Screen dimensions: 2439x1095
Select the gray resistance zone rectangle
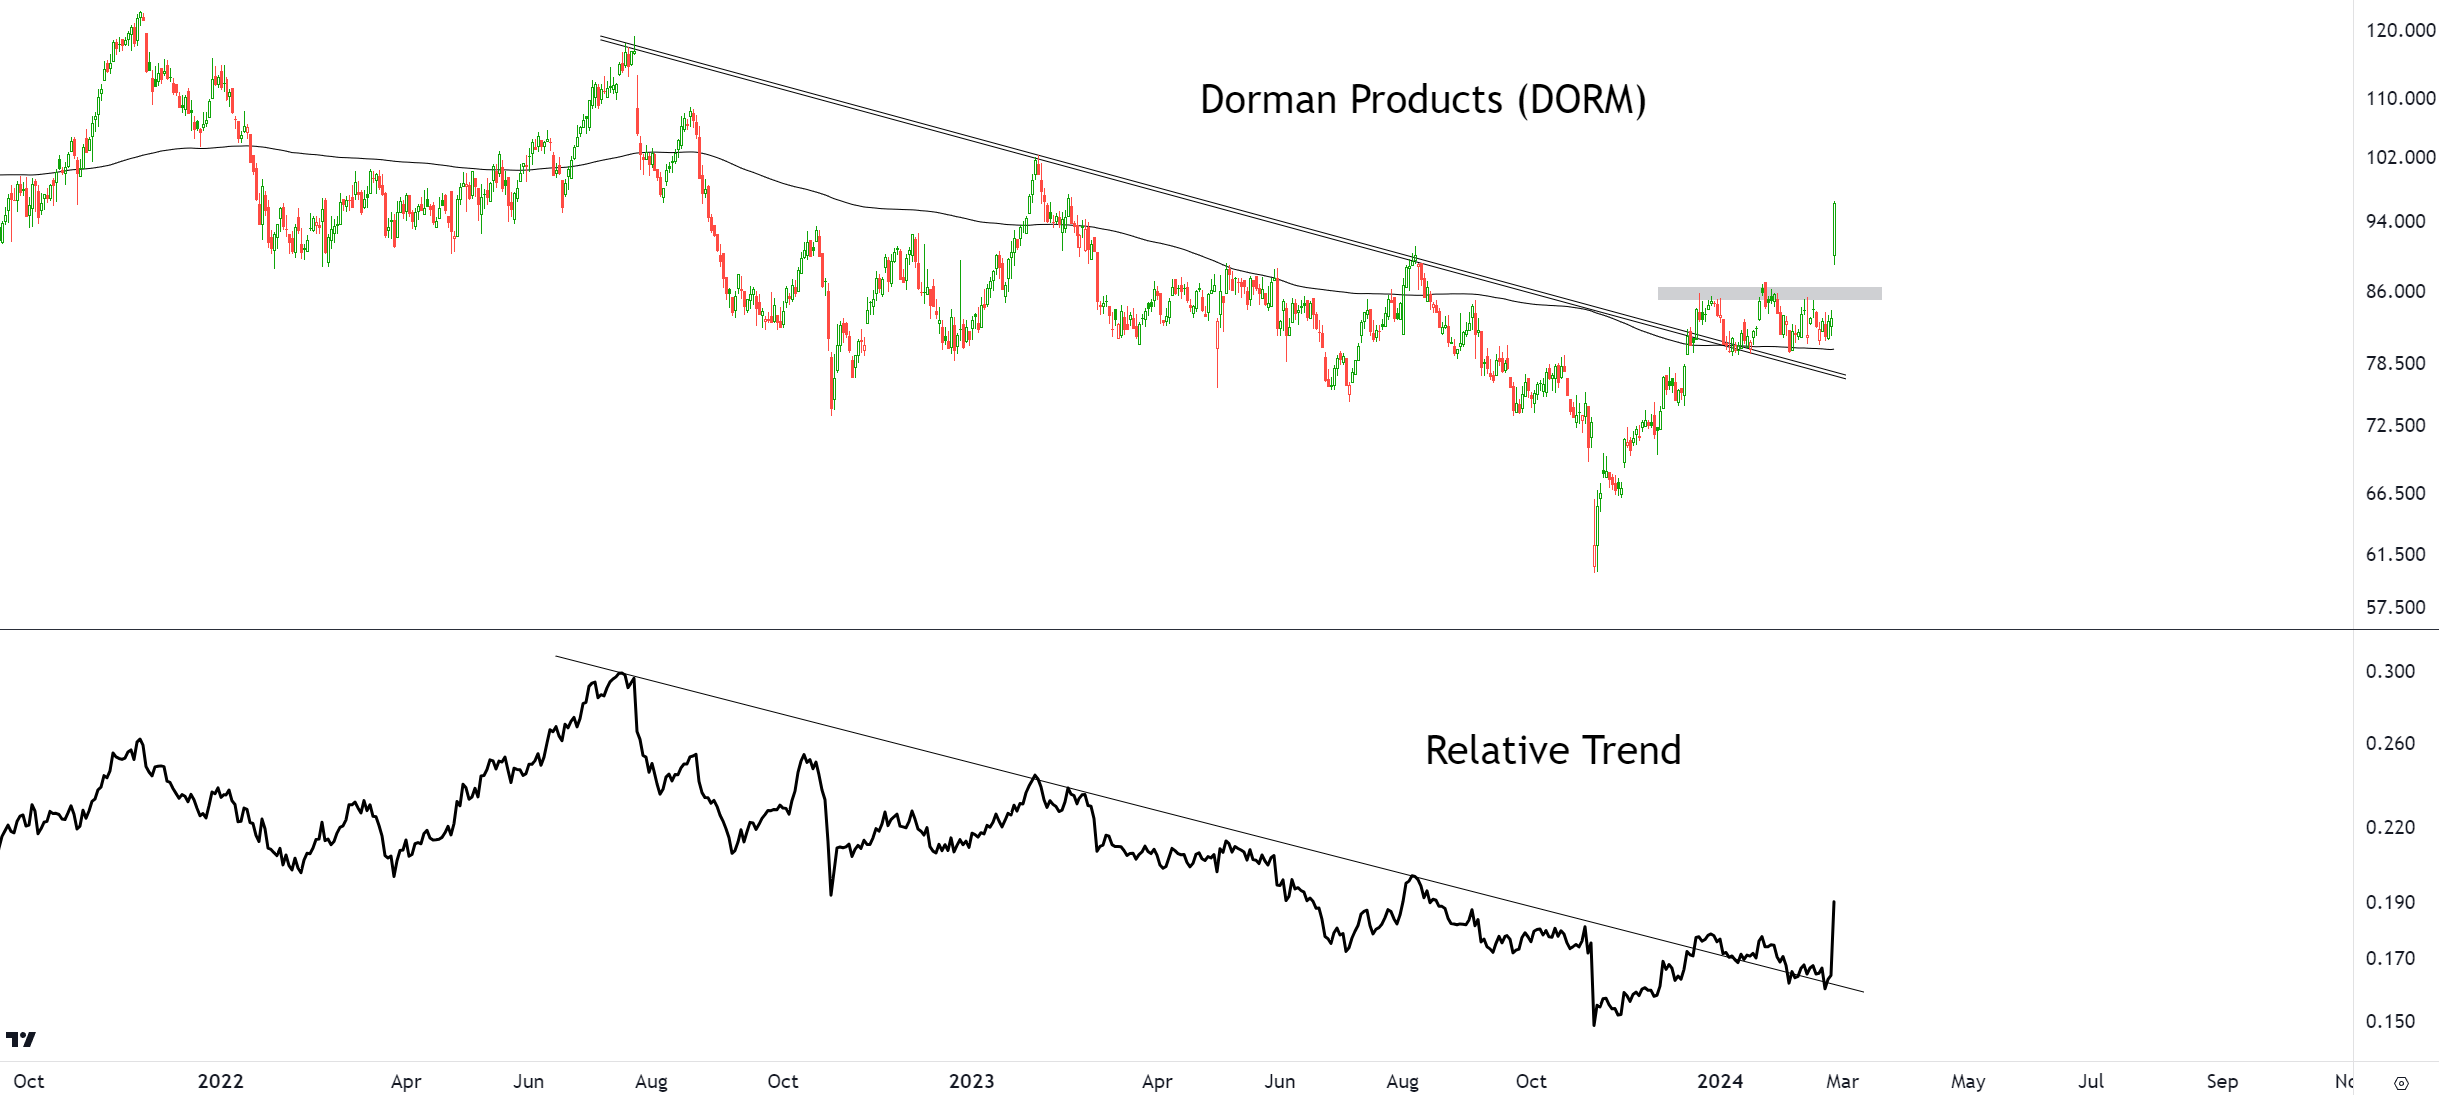pos(1769,293)
